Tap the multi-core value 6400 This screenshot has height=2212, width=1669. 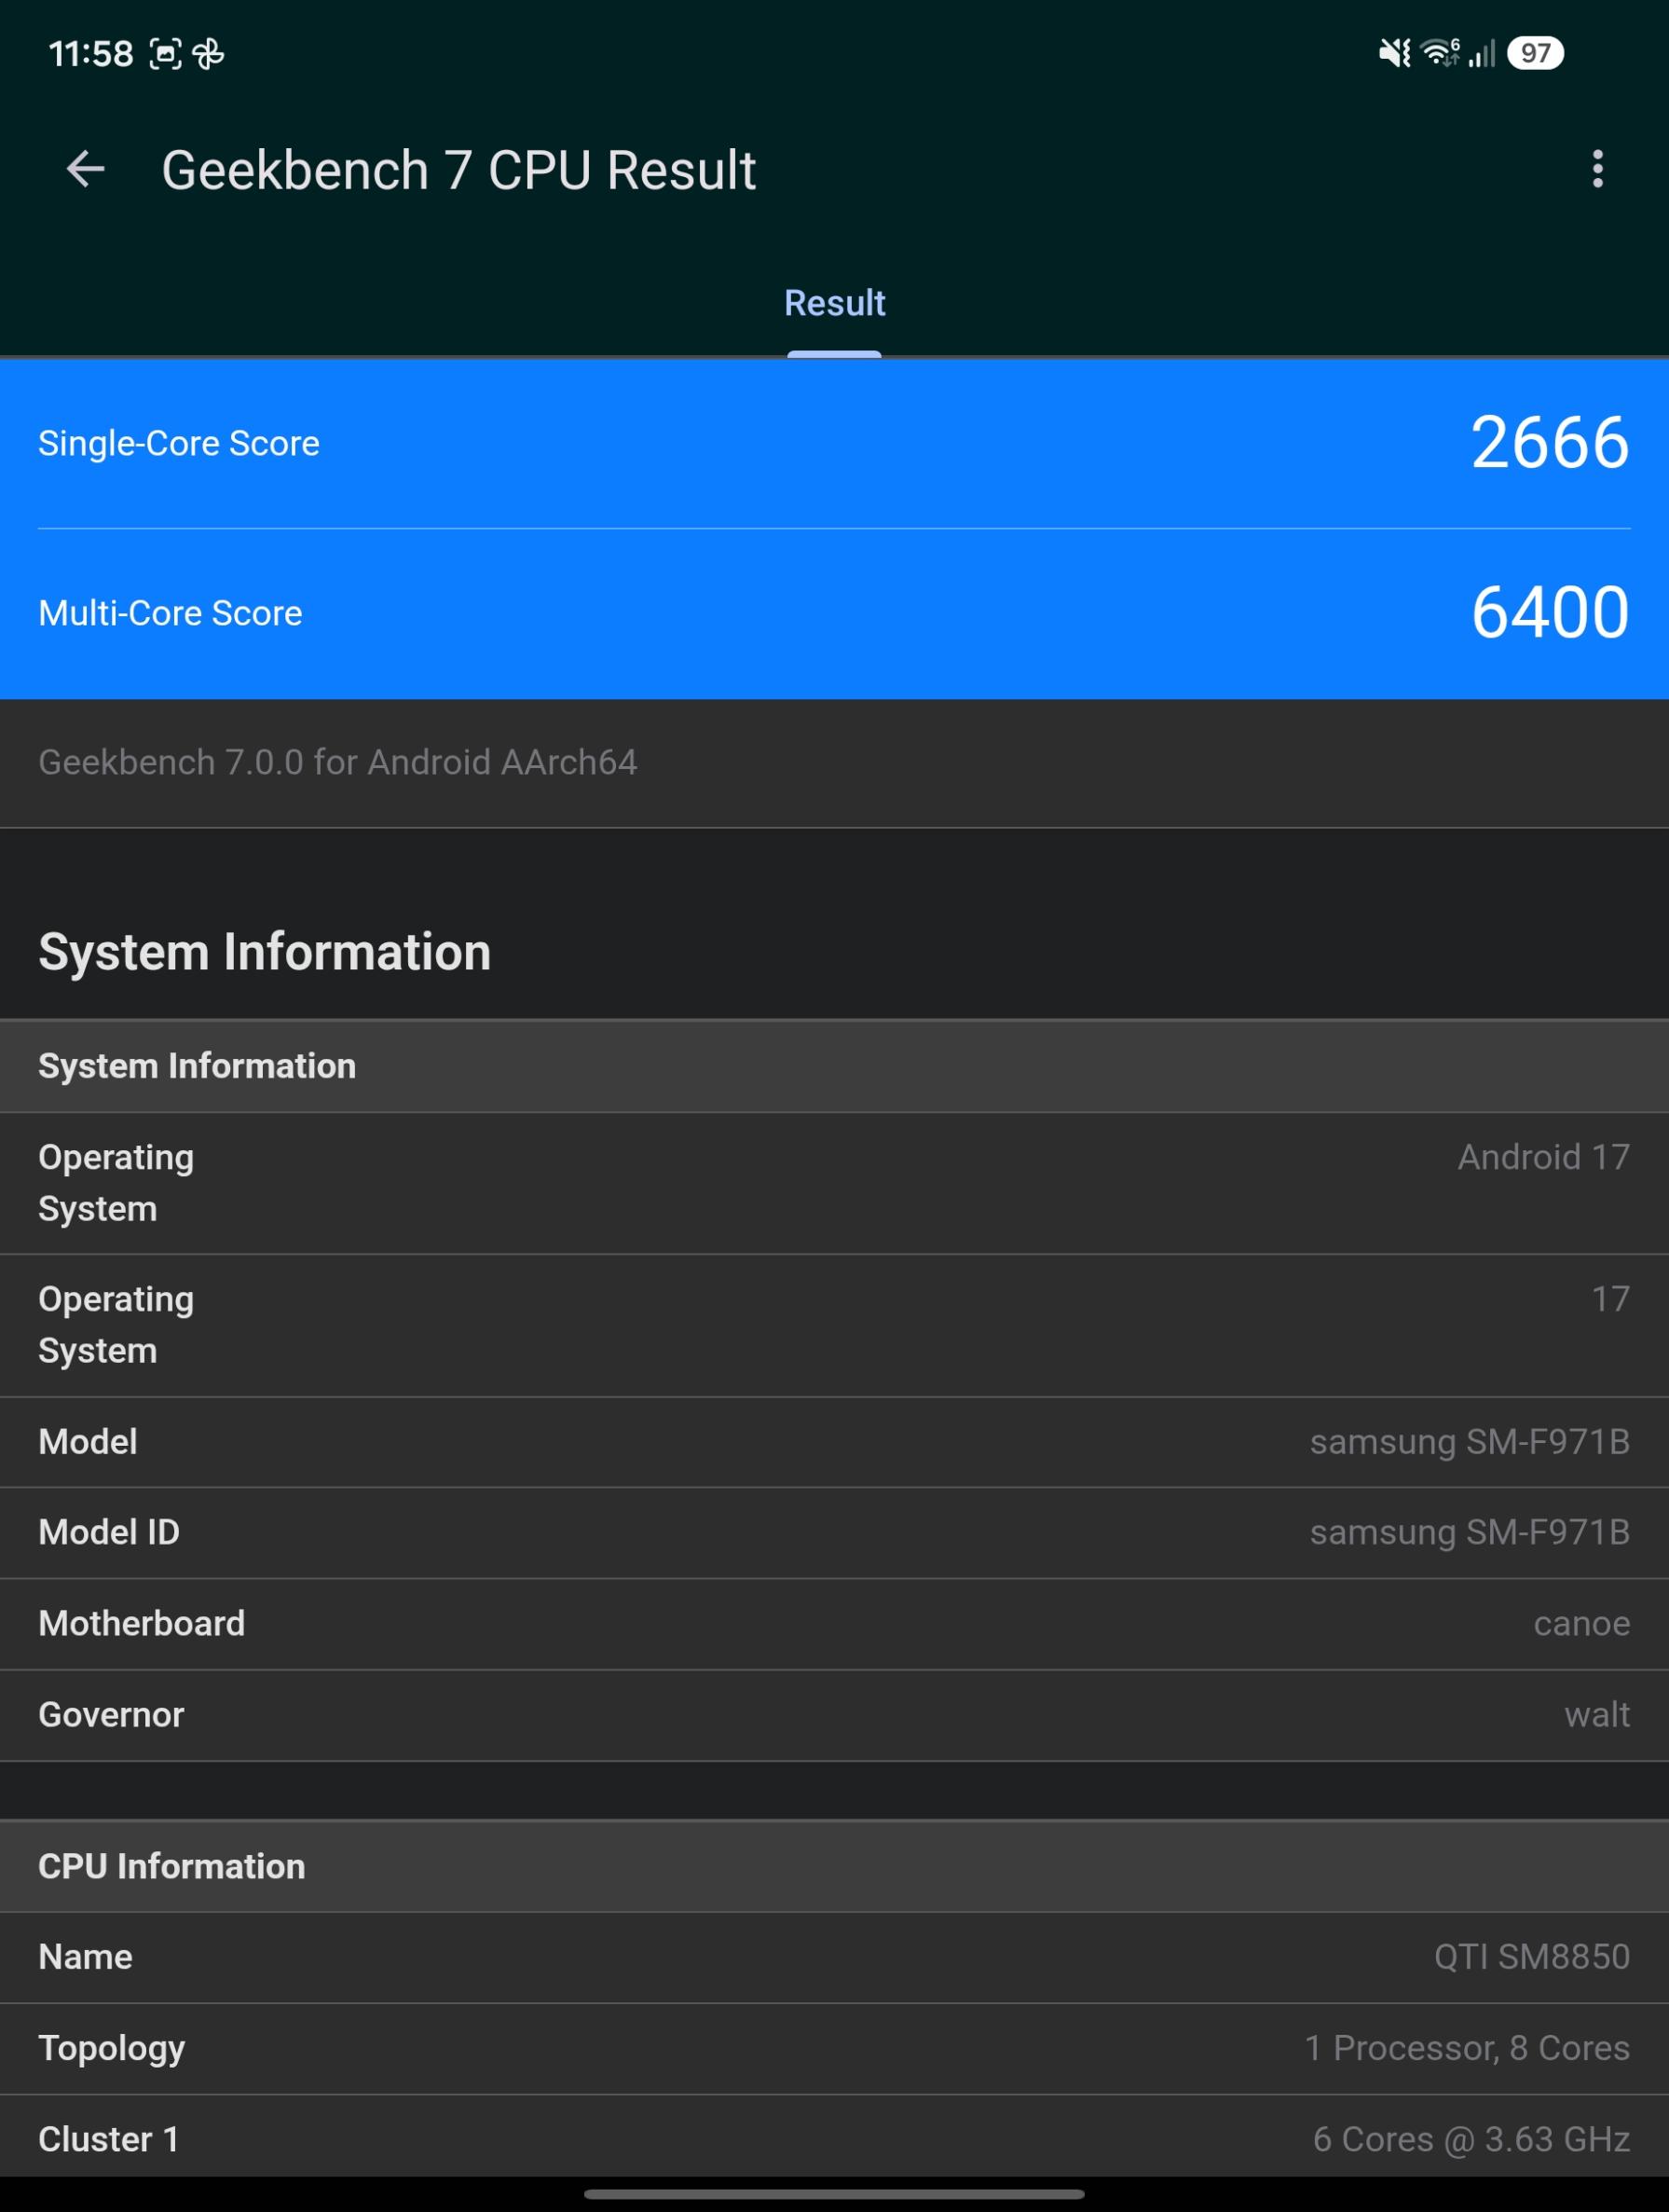(1550, 612)
